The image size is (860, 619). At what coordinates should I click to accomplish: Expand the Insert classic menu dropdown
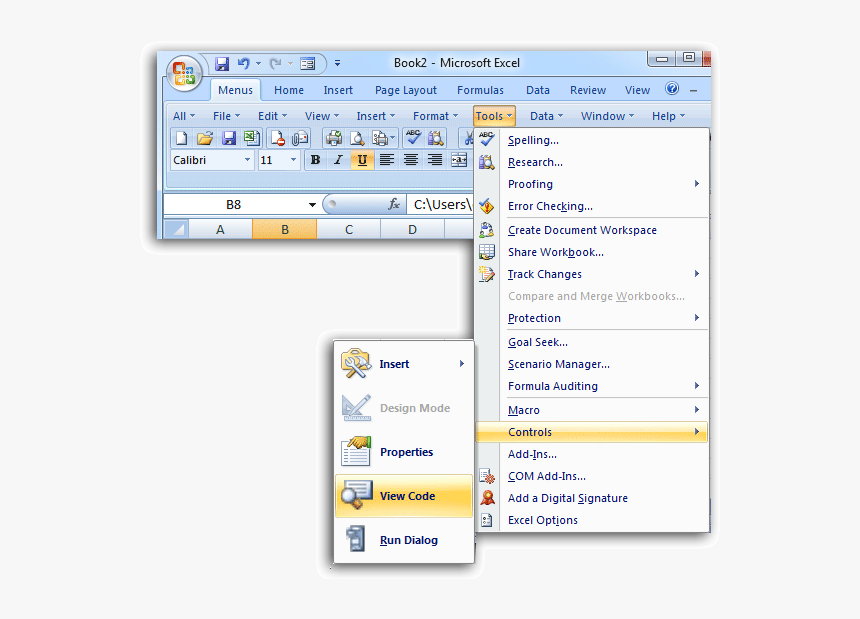point(376,116)
